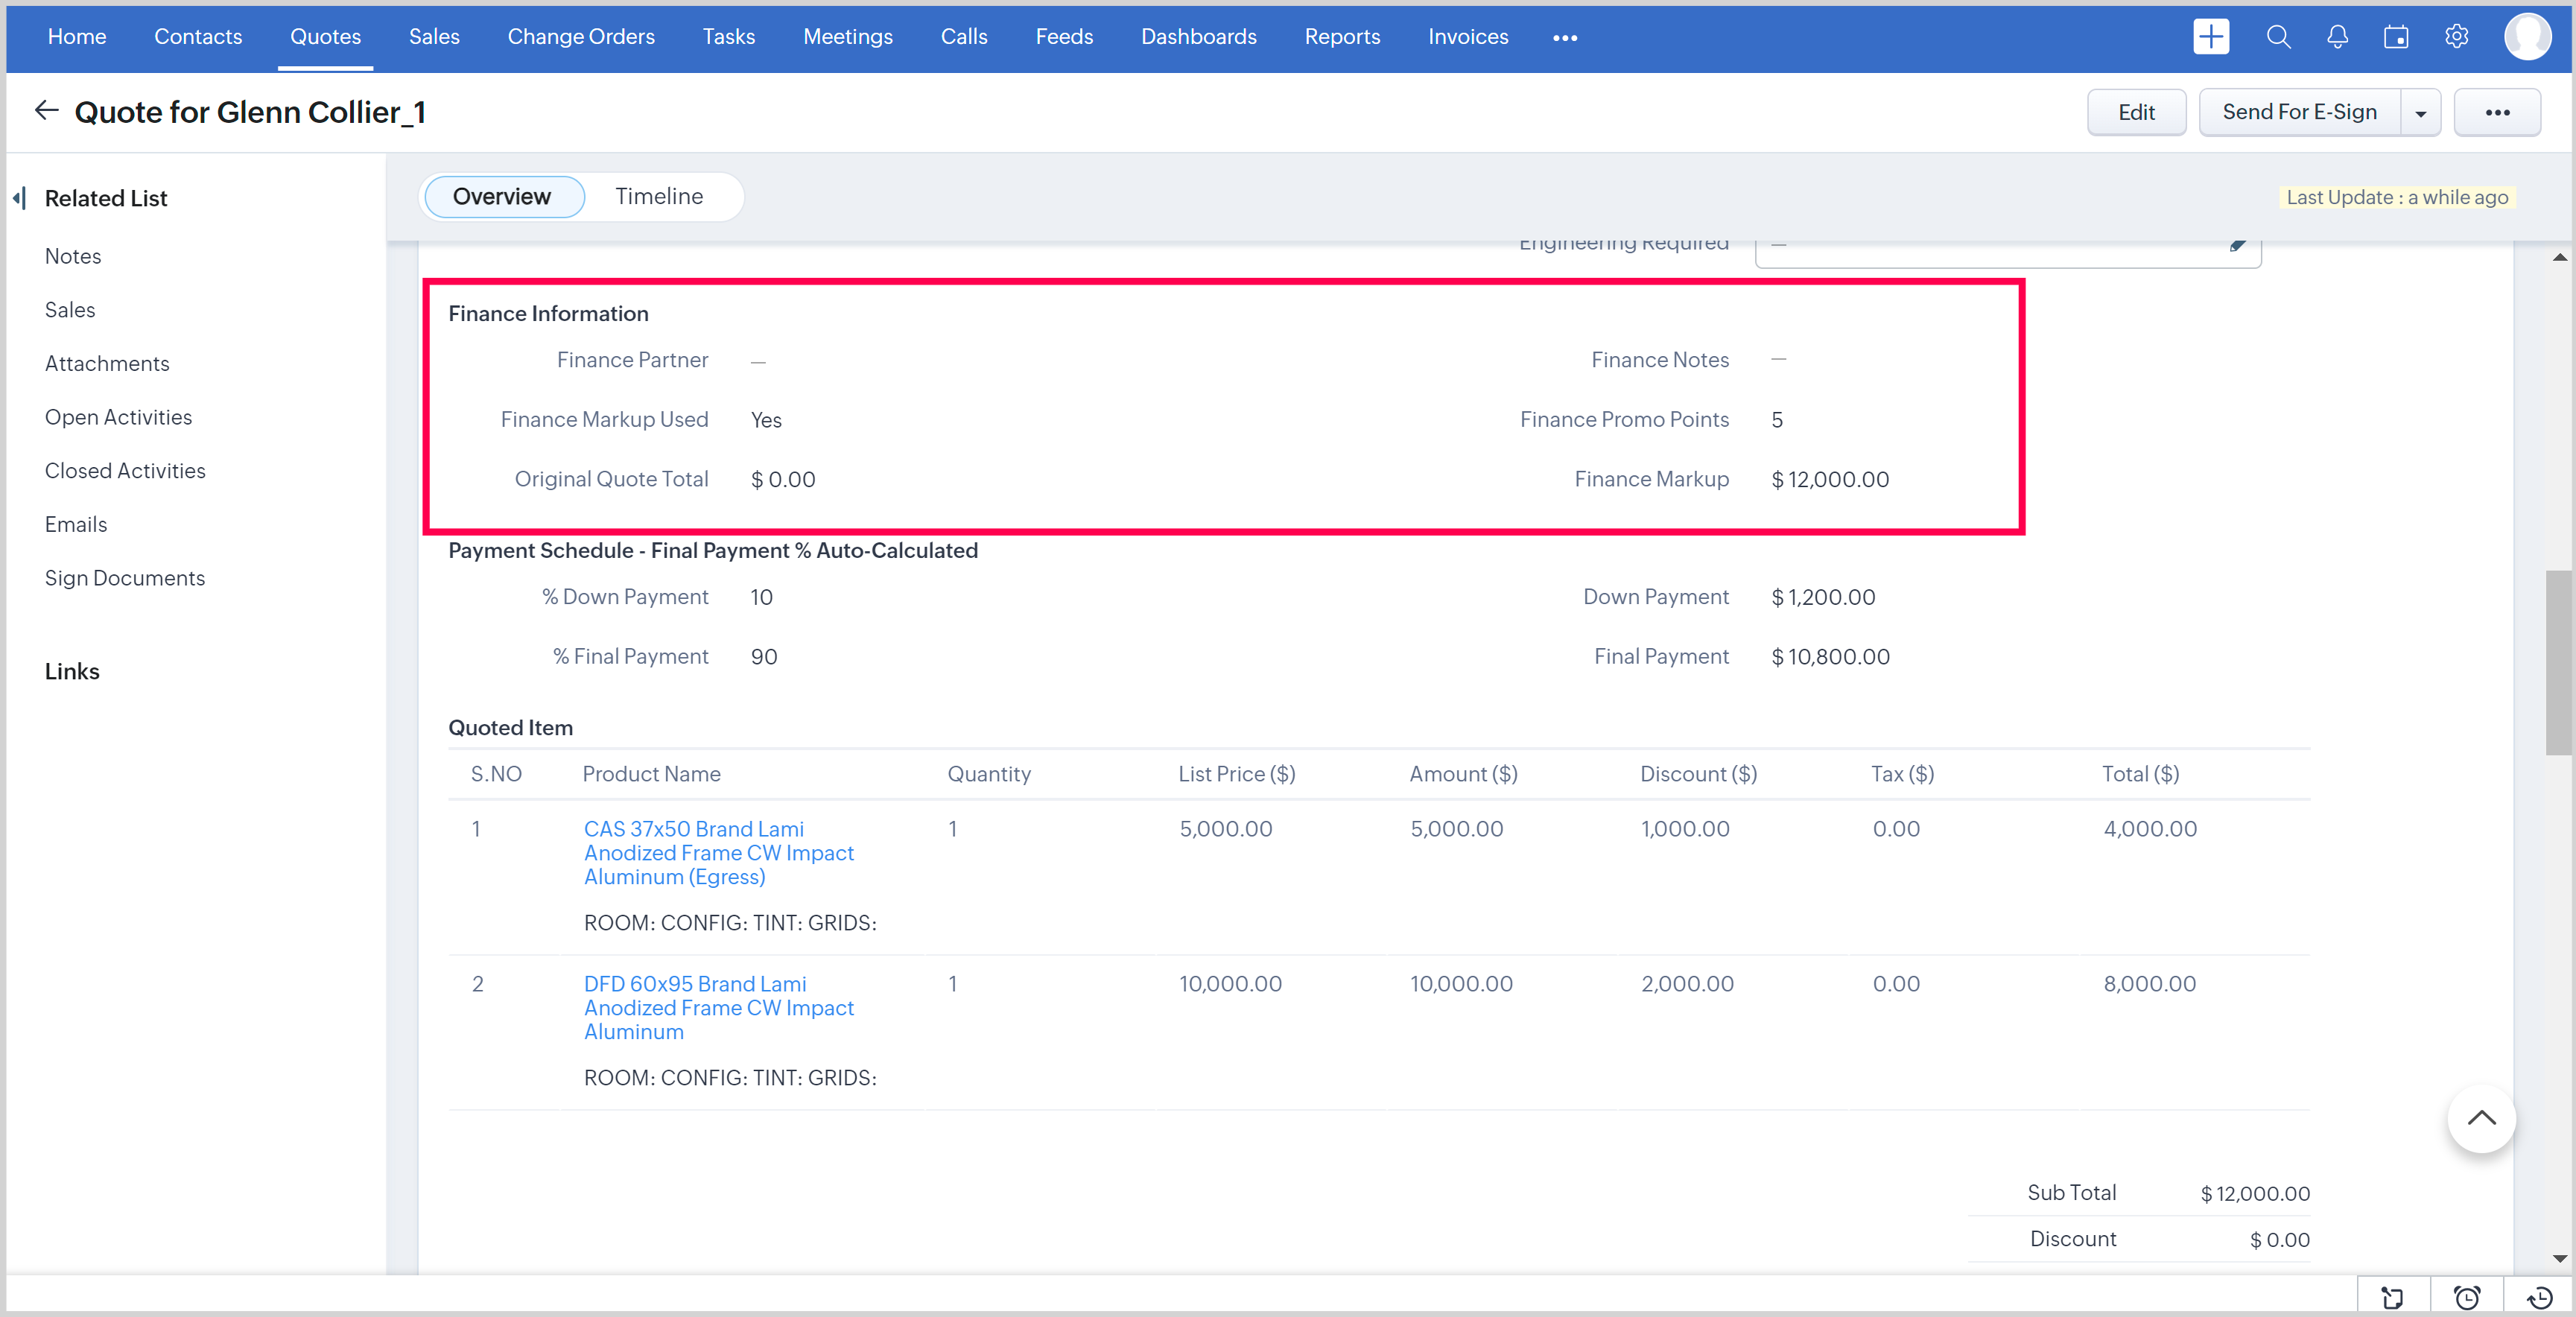2576x1317 pixels.
Task: Click the pencil edit icon on Engineering Required
Action: [x=2238, y=245]
